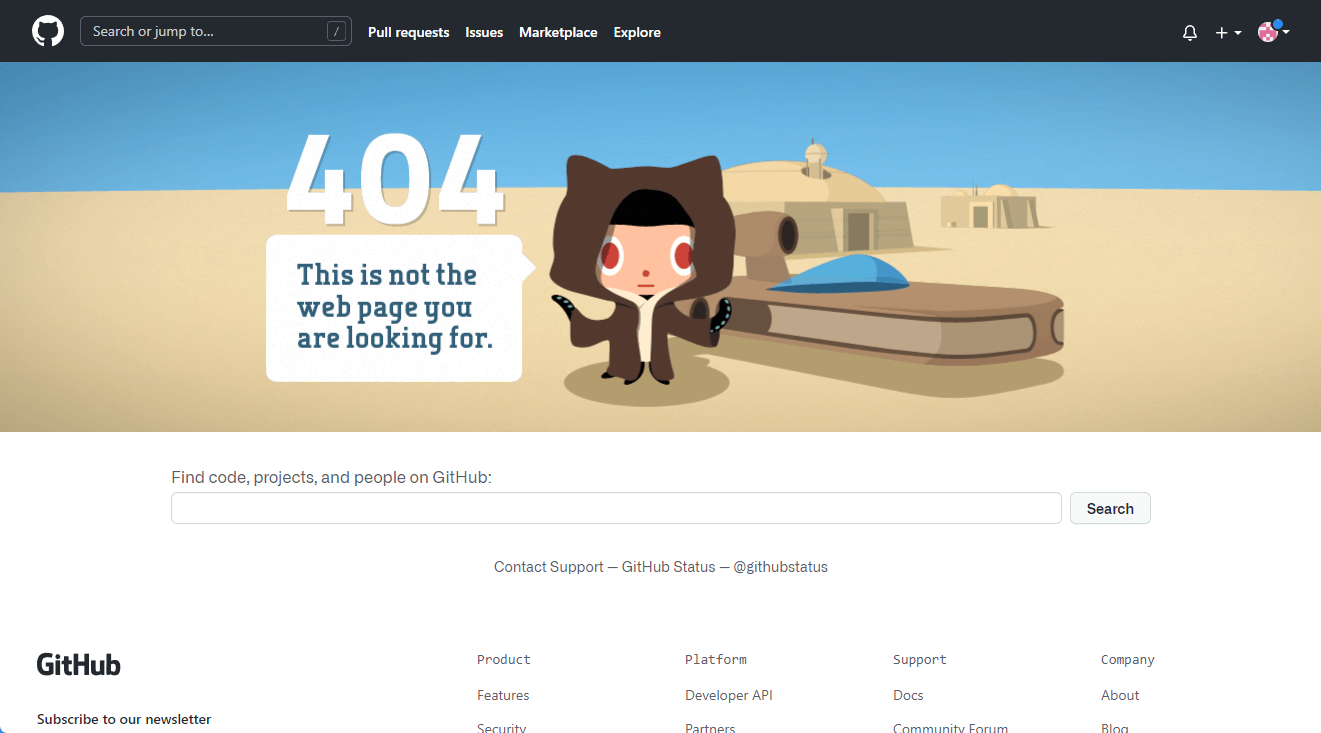
Task: Open Pull requests in the top nav
Action: [408, 32]
